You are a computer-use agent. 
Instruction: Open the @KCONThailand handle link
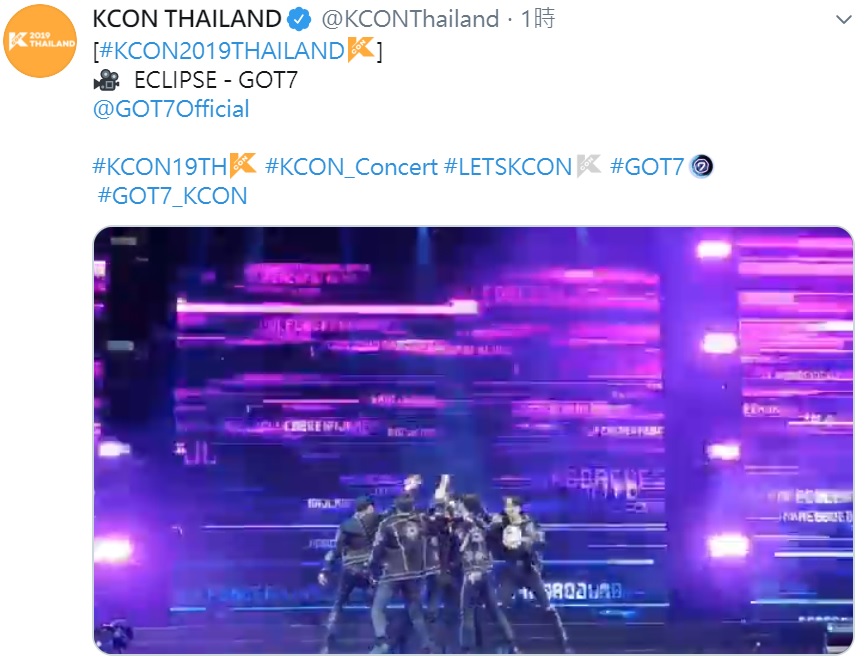(410, 19)
